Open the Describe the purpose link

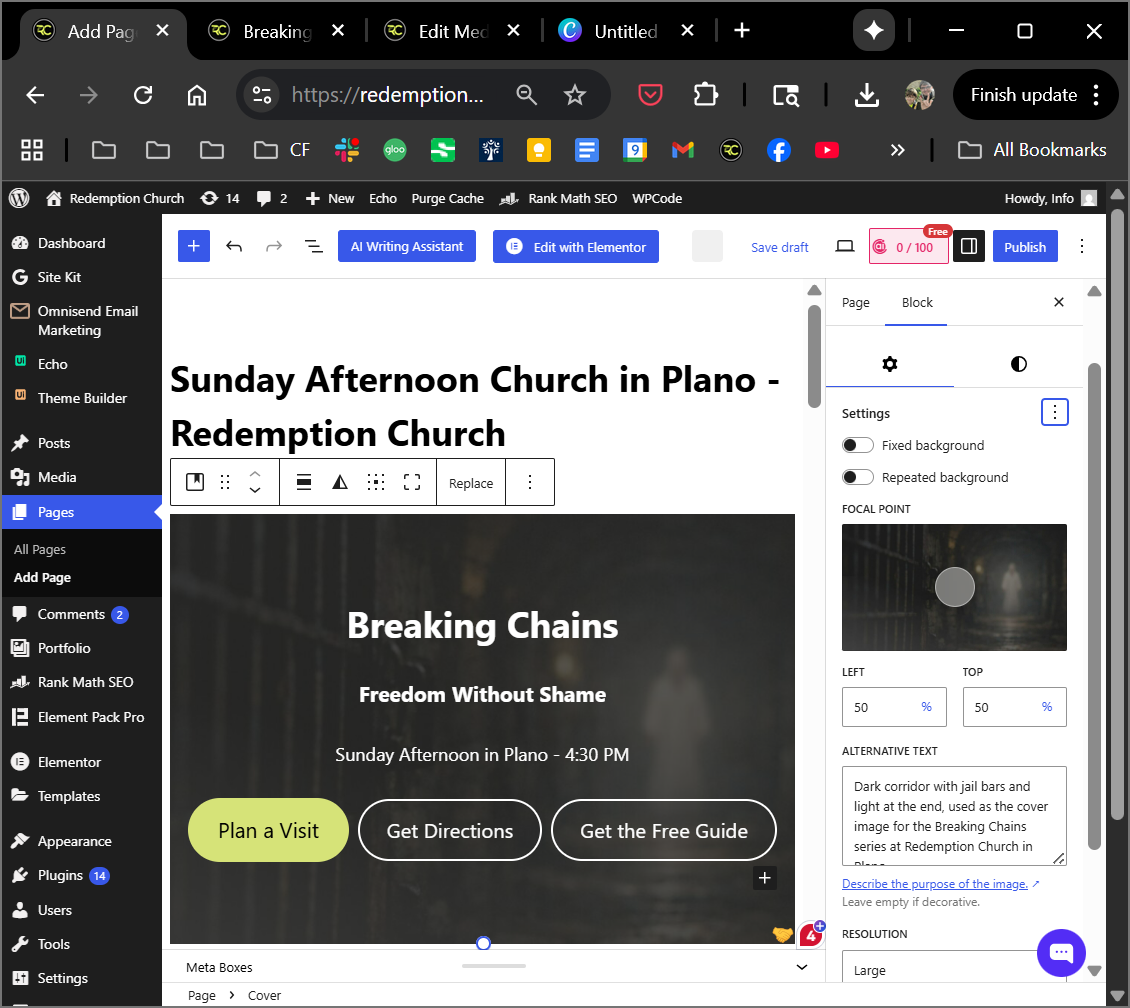tap(935, 884)
